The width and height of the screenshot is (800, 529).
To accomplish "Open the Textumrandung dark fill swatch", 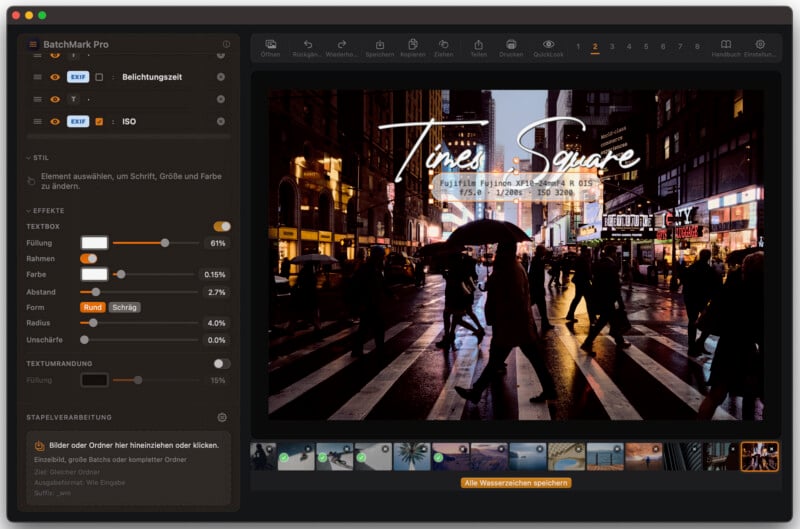I will [94, 380].
